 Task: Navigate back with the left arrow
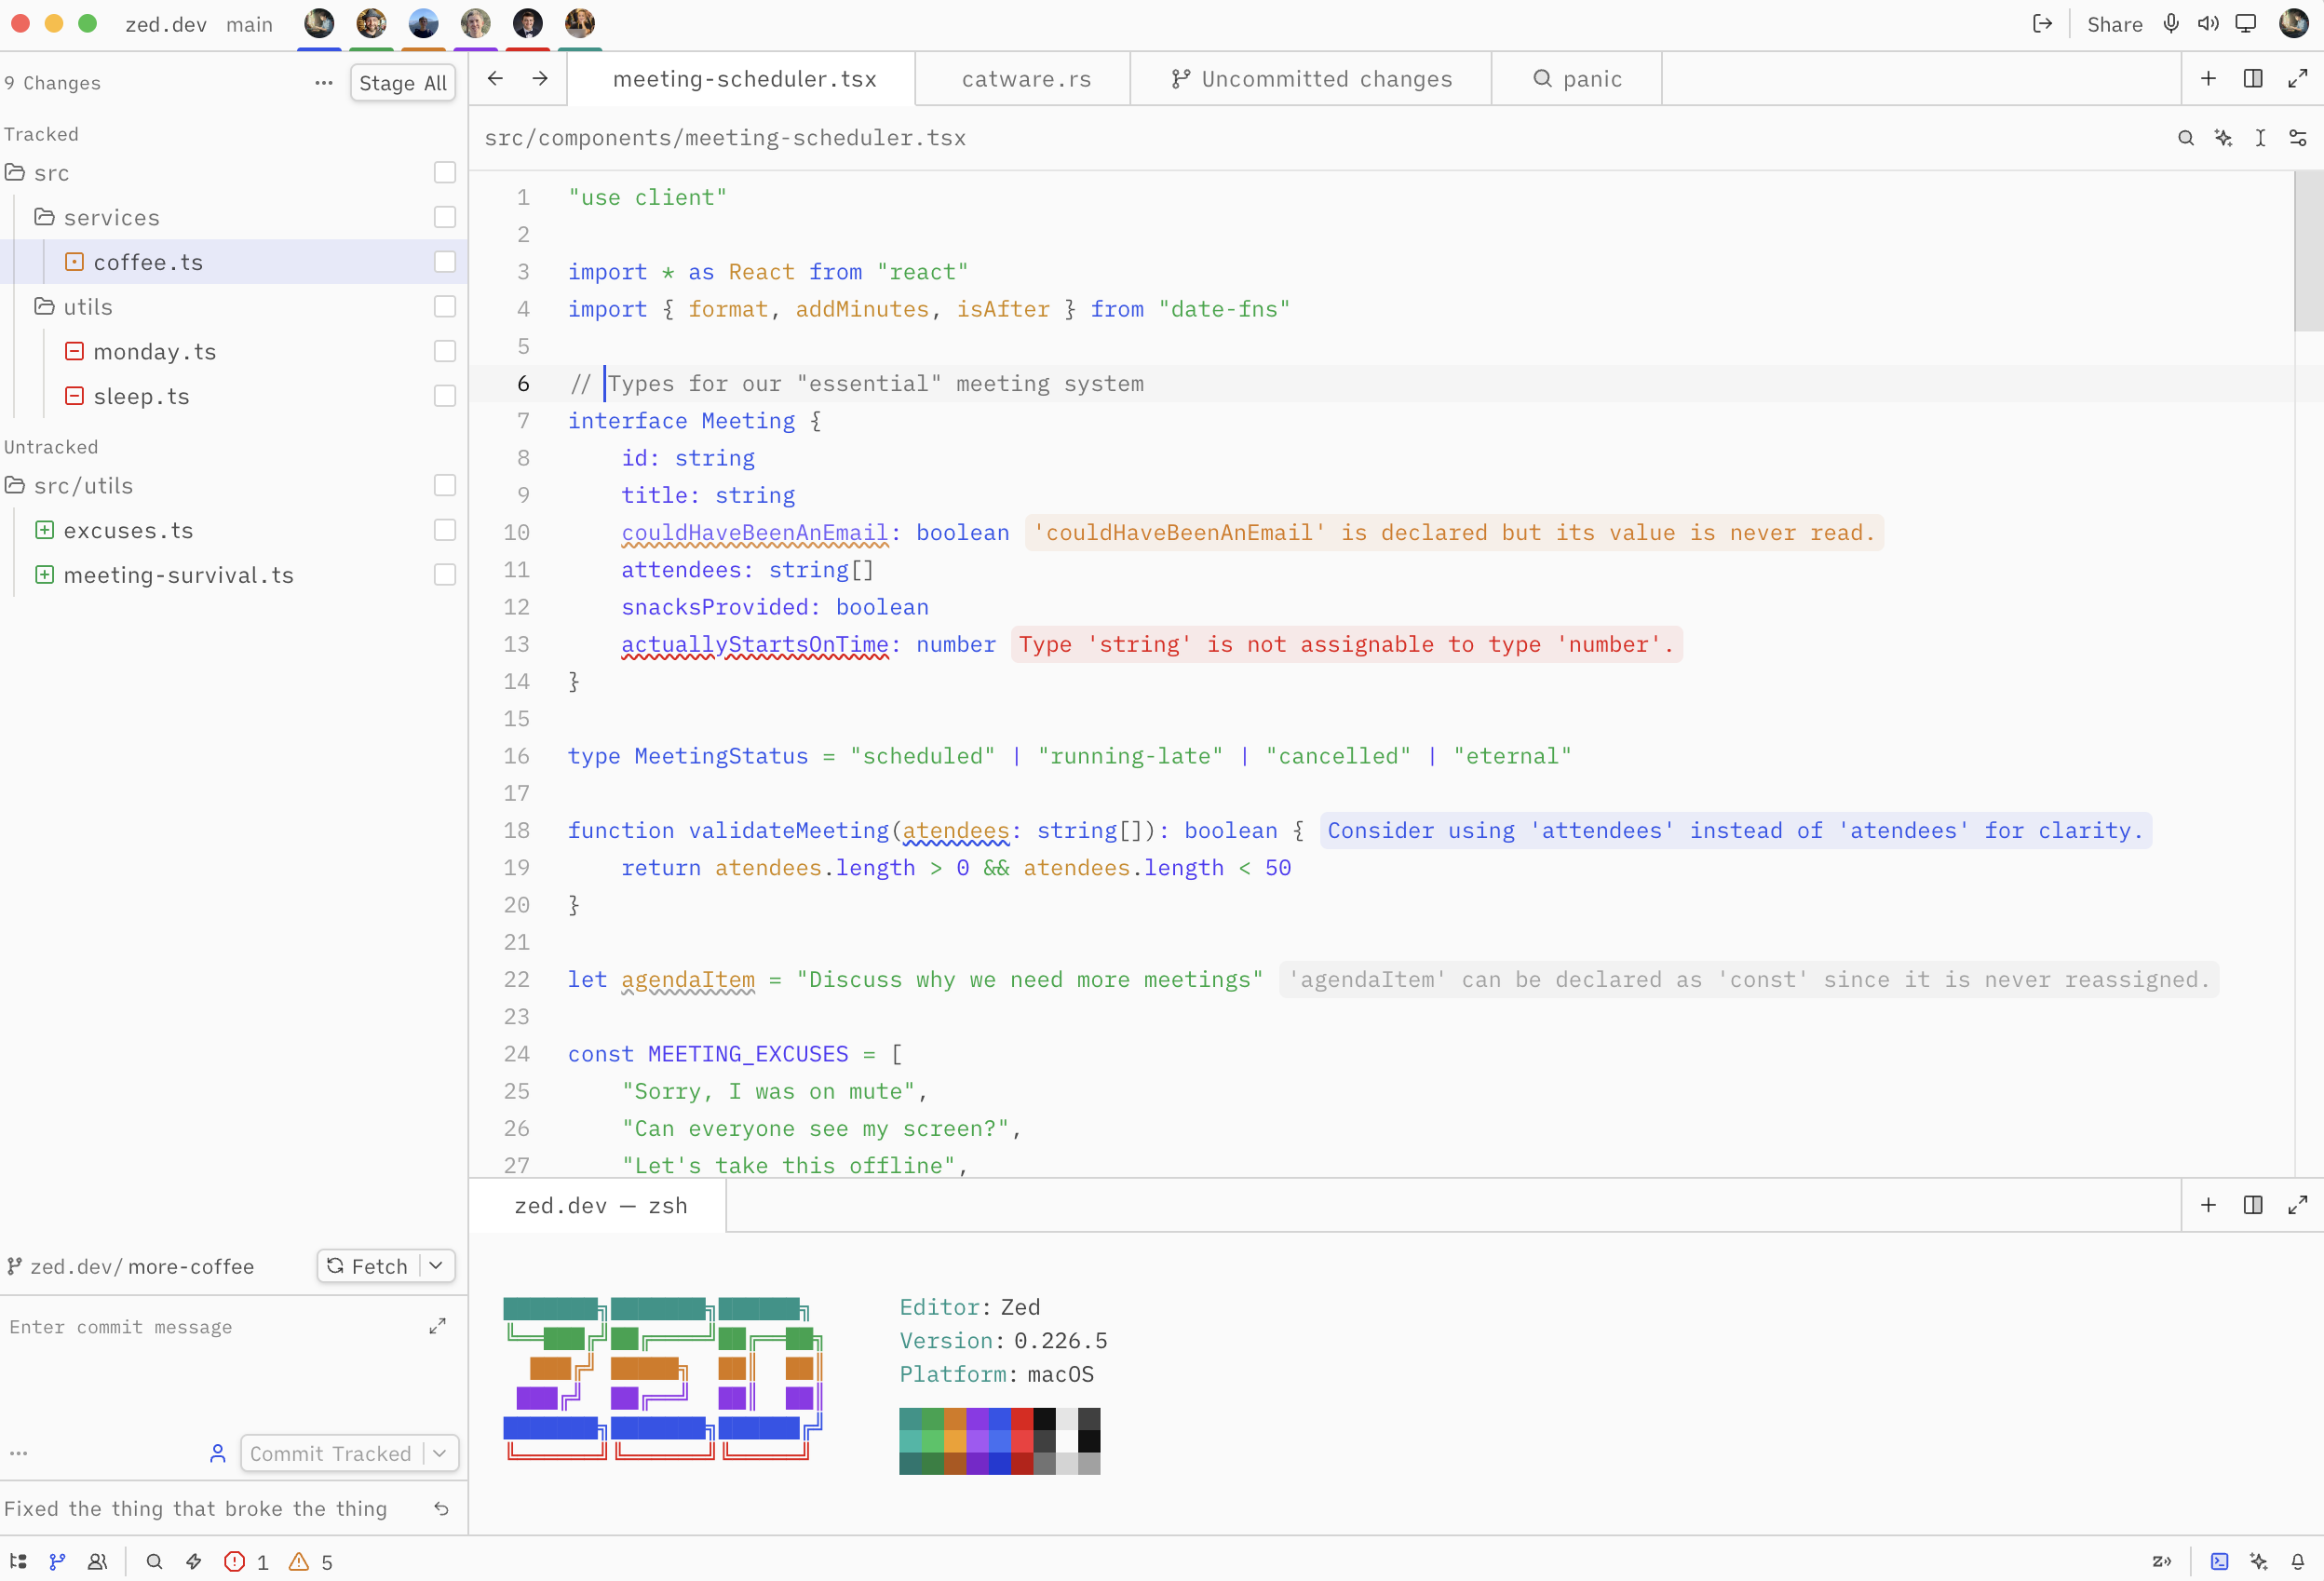pyautogui.click(x=495, y=79)
